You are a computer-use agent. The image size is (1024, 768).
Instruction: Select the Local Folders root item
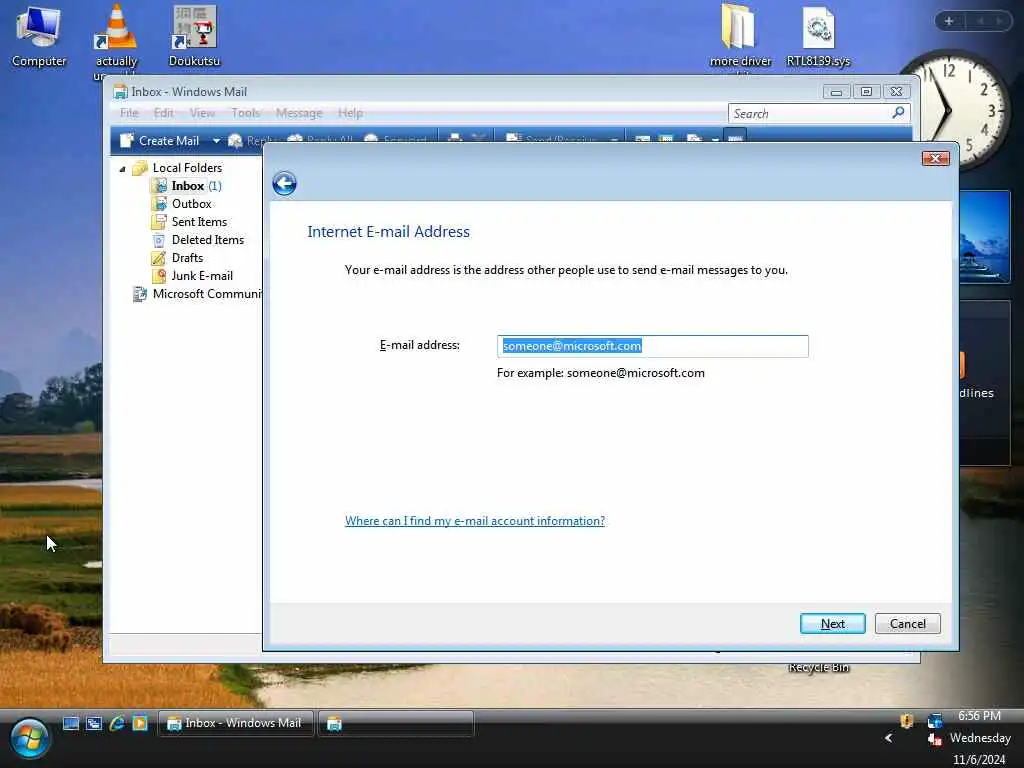tap(178, 168)
